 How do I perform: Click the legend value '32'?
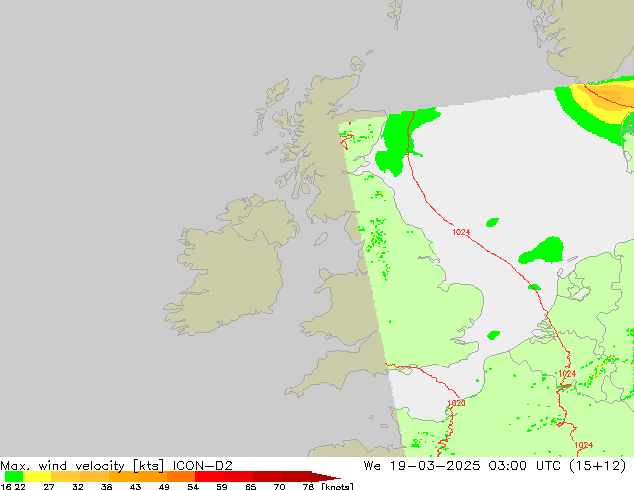pos(78,486)
